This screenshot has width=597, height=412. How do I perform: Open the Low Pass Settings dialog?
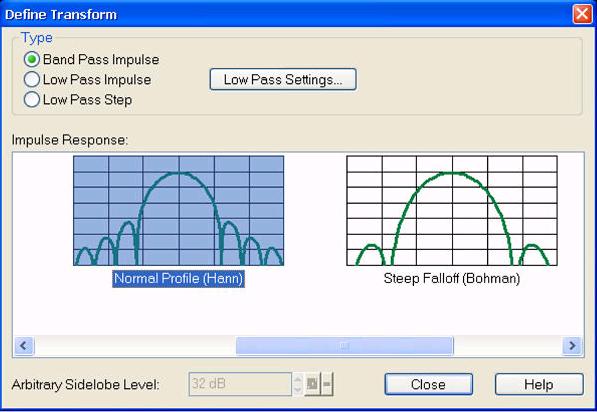click(283, 80)
